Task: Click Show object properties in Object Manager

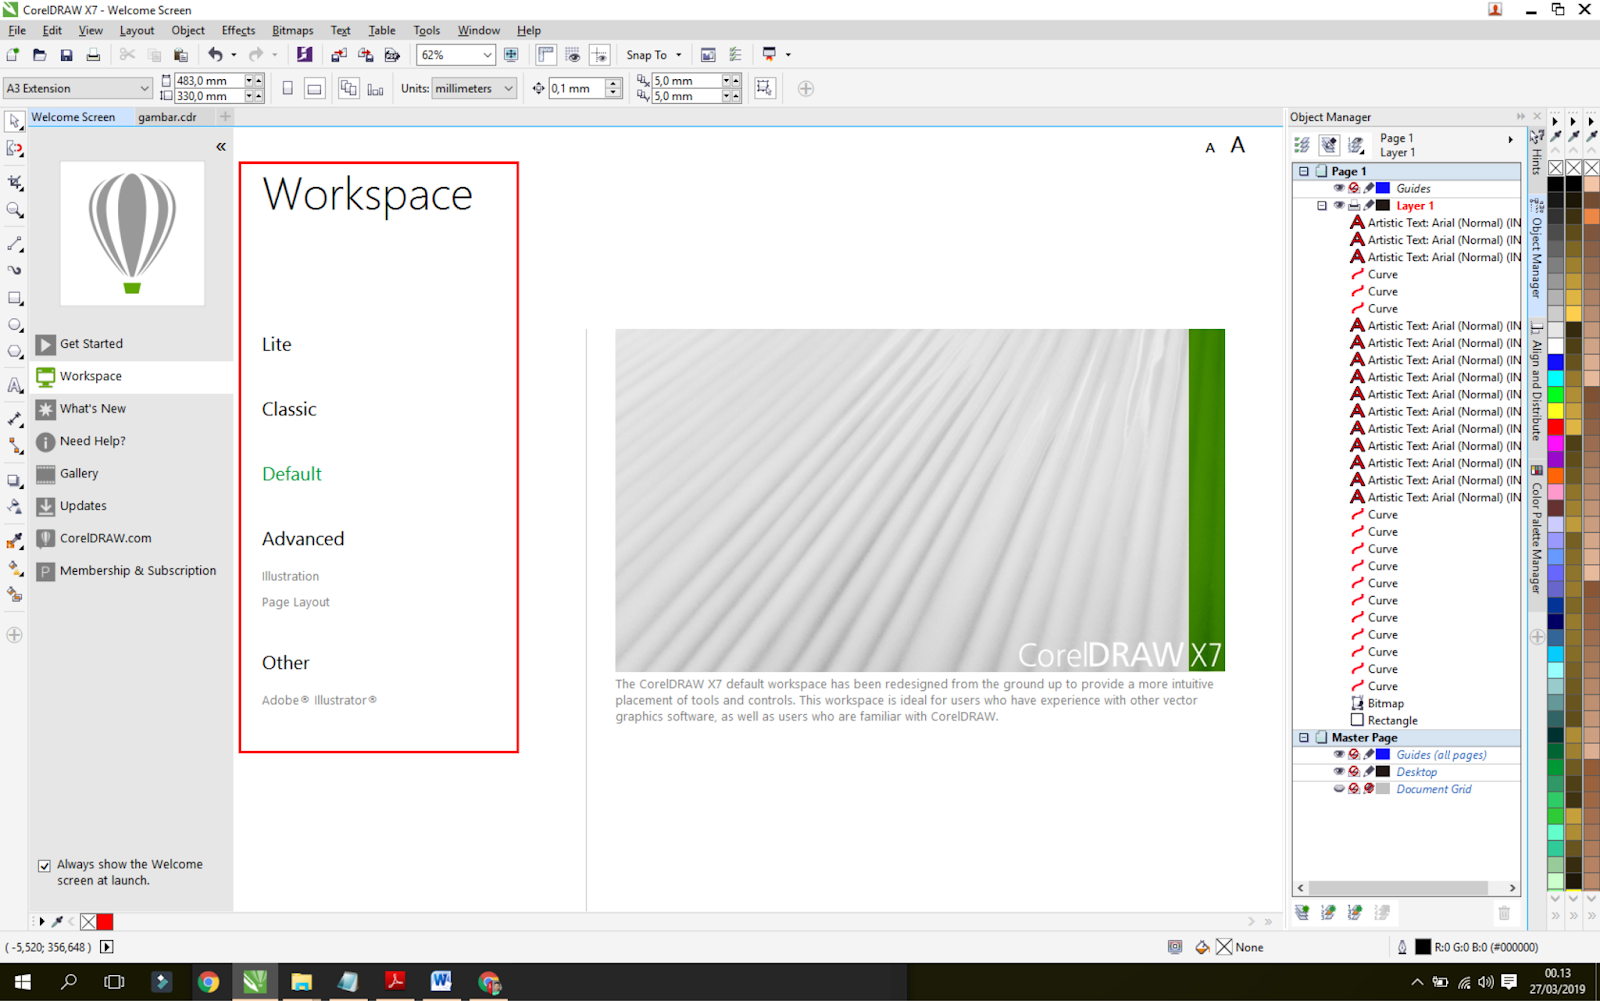Action: click(x=1302, y=145)
